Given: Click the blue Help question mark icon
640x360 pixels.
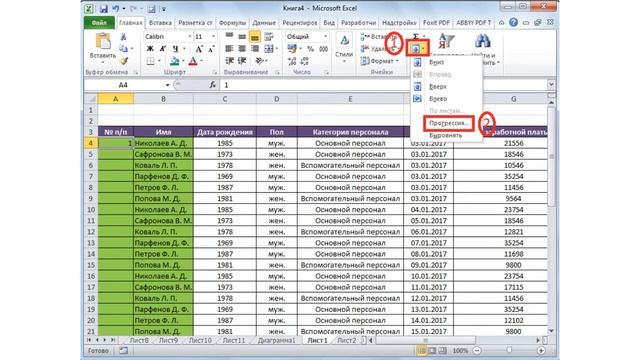Looking at the screenshot, I should click(513, 23).
